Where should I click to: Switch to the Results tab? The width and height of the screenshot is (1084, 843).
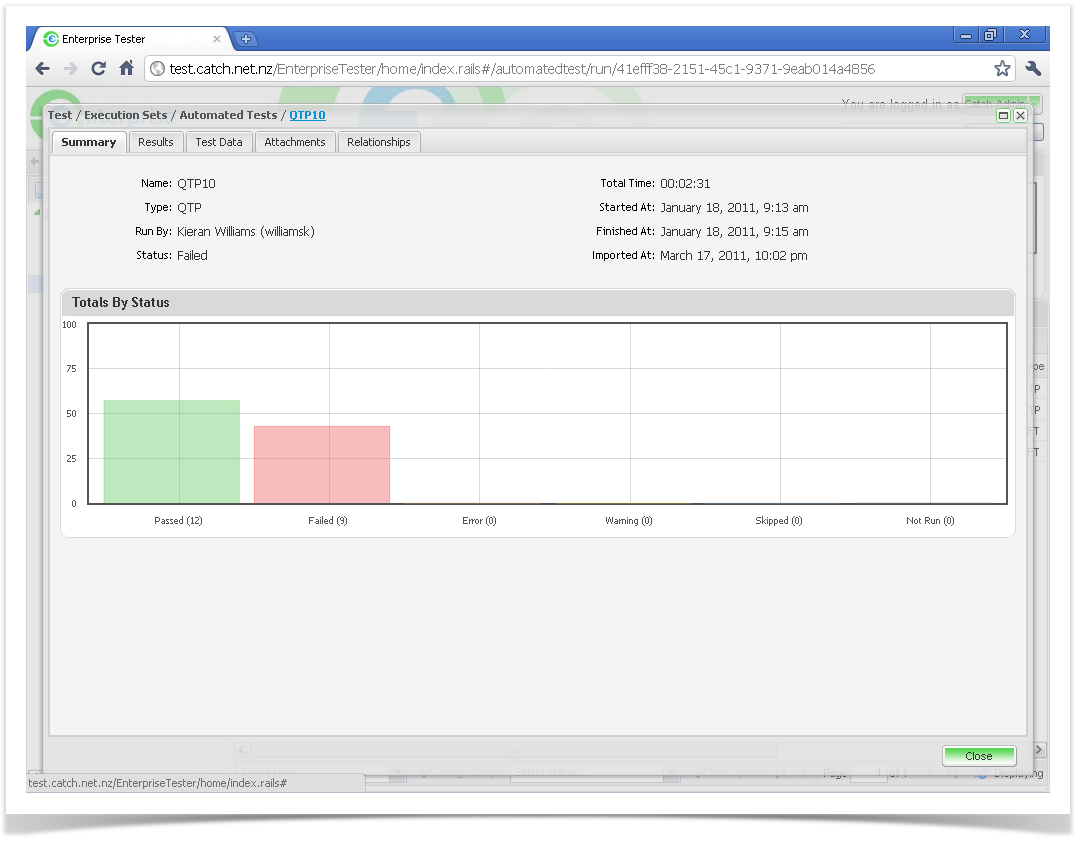point(156,142)
